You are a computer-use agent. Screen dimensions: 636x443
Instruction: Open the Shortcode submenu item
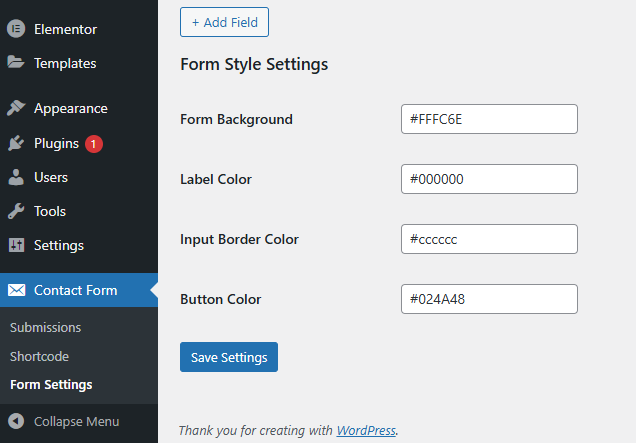pyautogui.click(x=39, y=356)
